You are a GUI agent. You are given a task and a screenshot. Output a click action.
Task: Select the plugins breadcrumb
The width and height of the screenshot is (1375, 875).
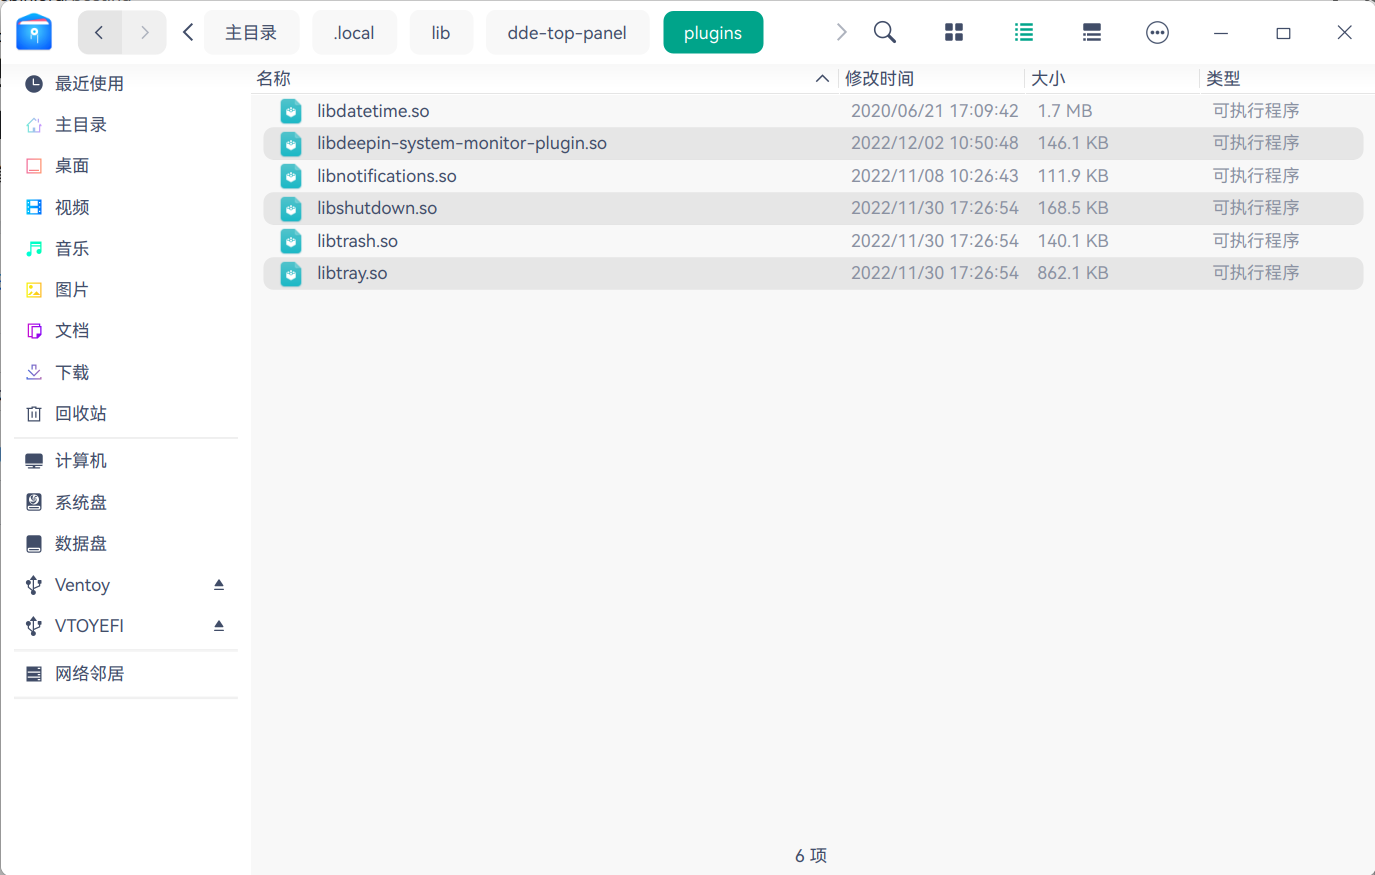click(713, 33)
